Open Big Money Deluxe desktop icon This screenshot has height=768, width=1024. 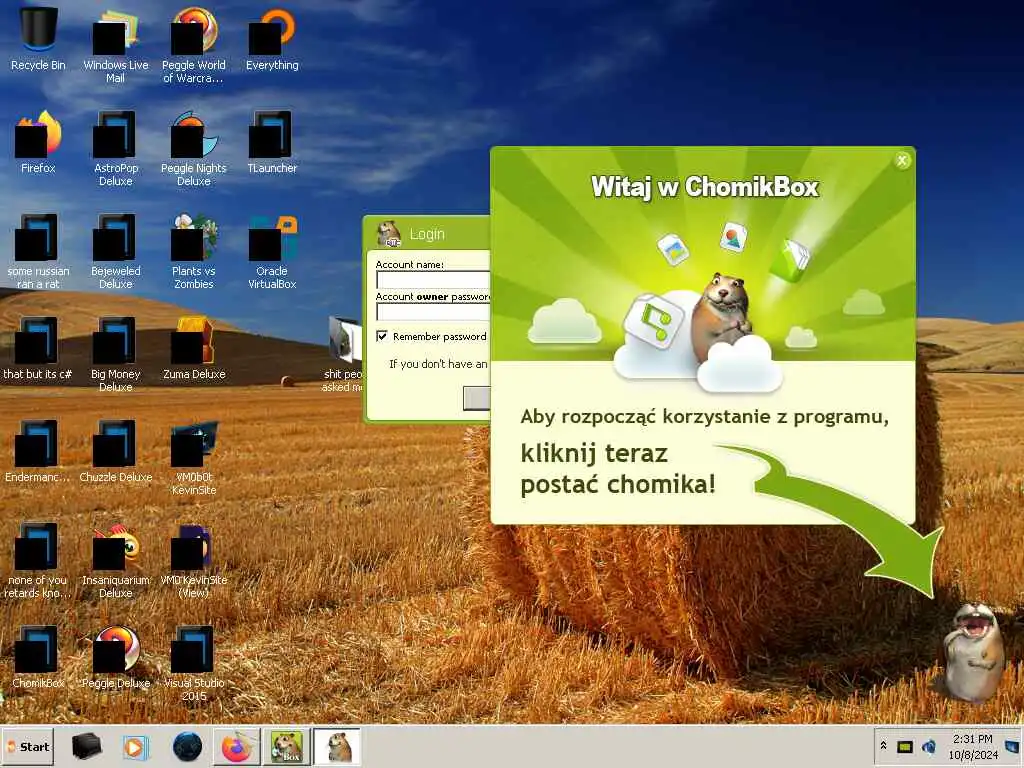tap(116, 355)
